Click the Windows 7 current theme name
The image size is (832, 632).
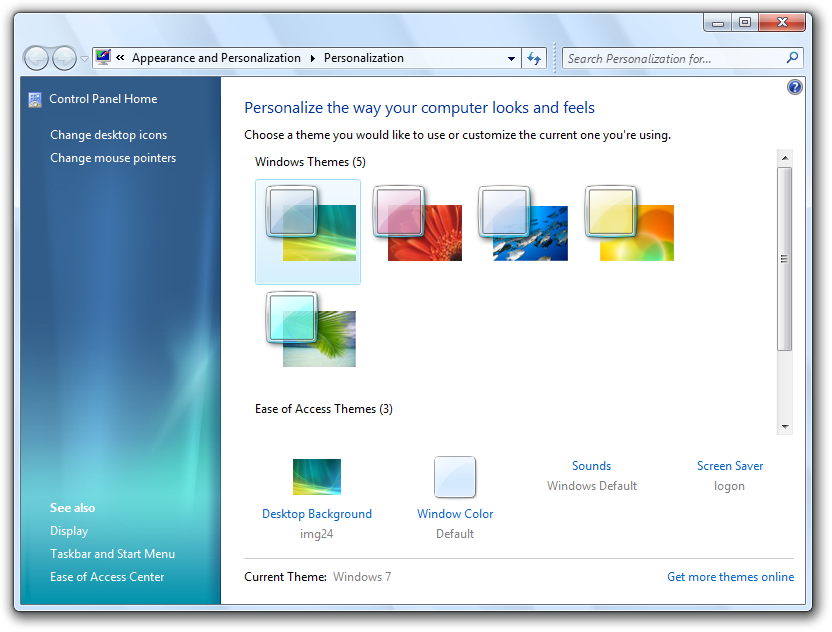pyautogui.click(x=362, y=577)
